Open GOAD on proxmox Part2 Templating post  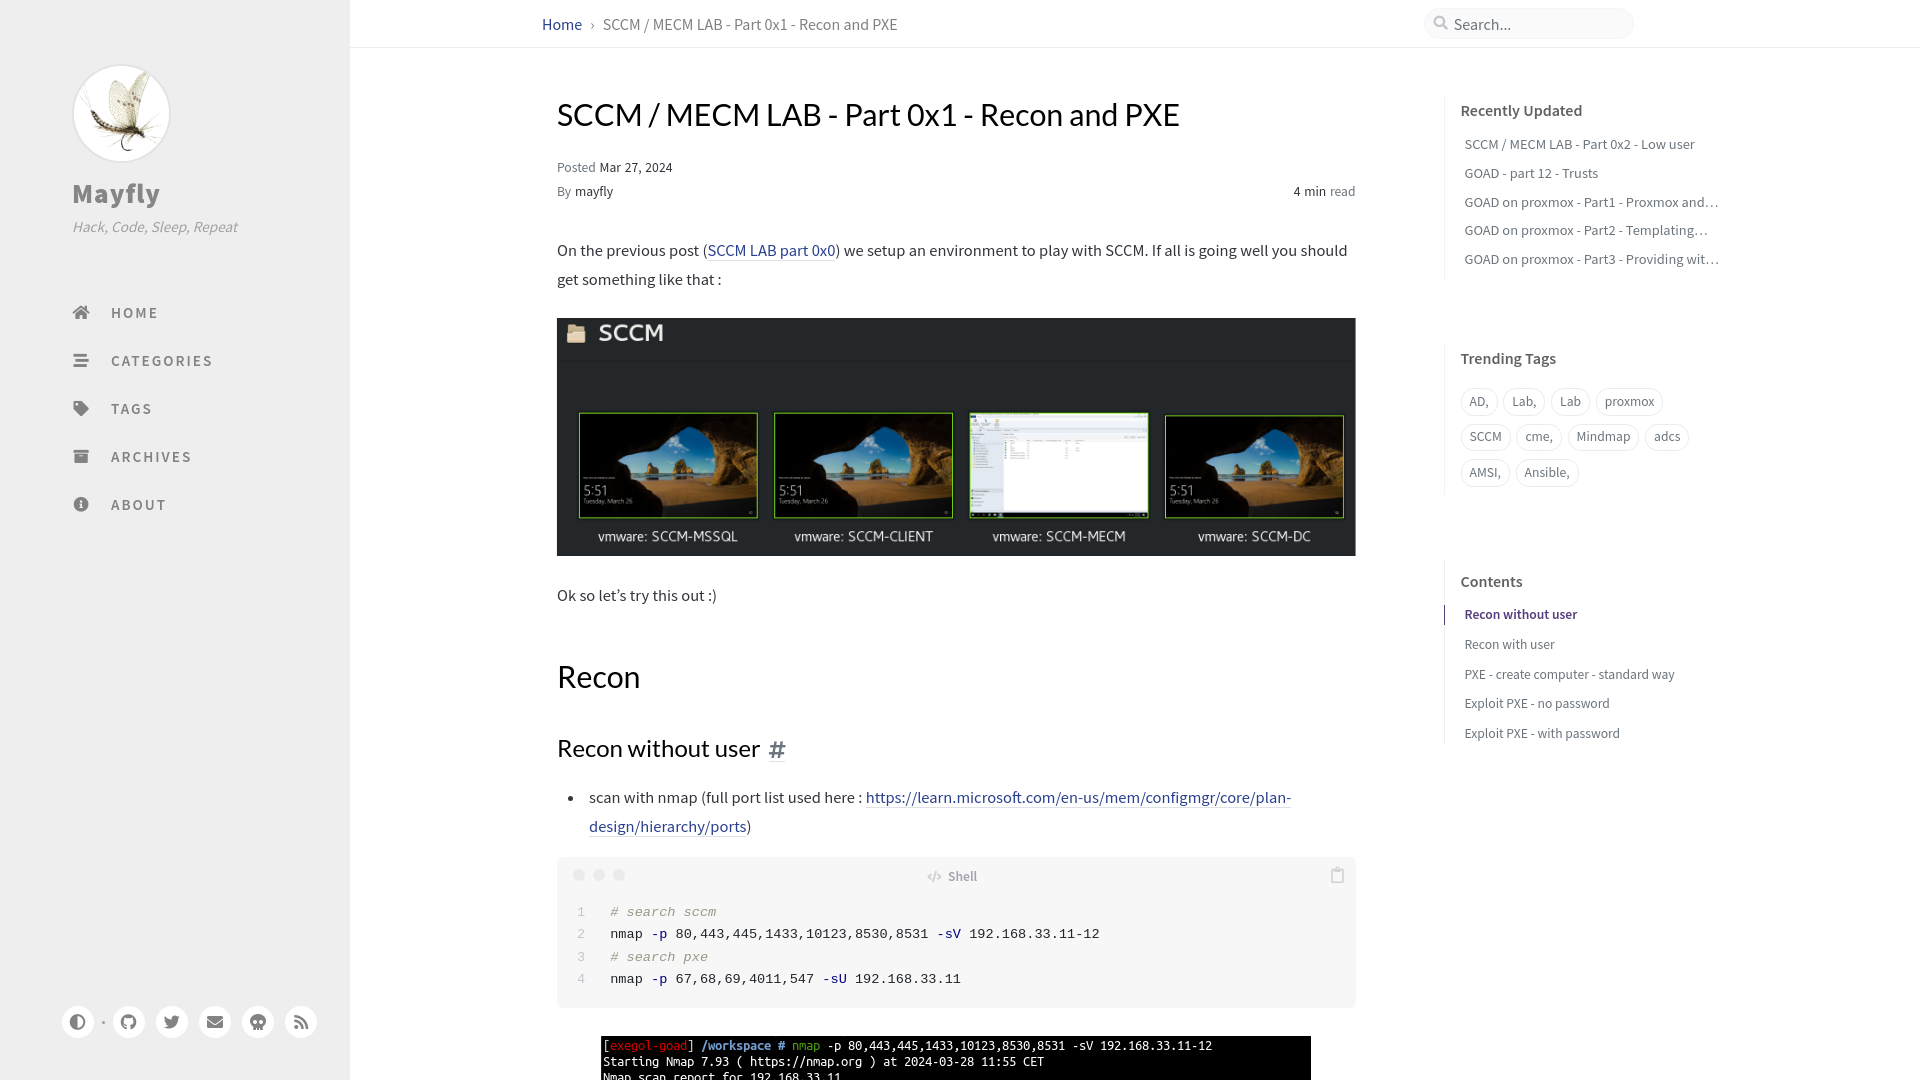(x=1586, y=231)
